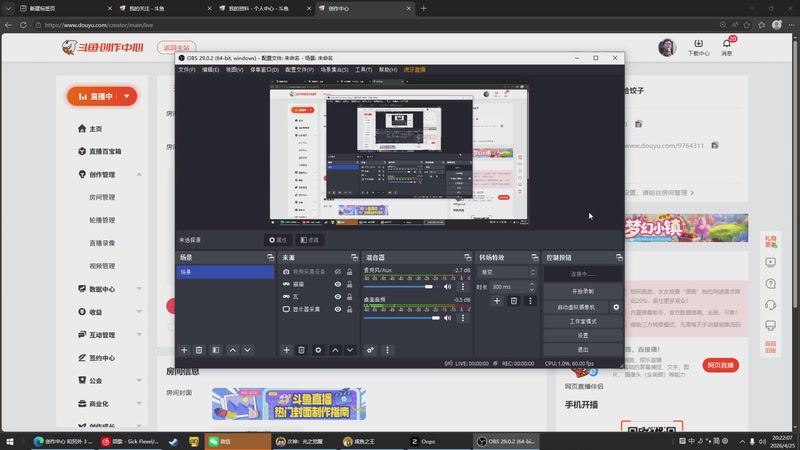Open 设置 from OBS controls panel

coord(583,336)
